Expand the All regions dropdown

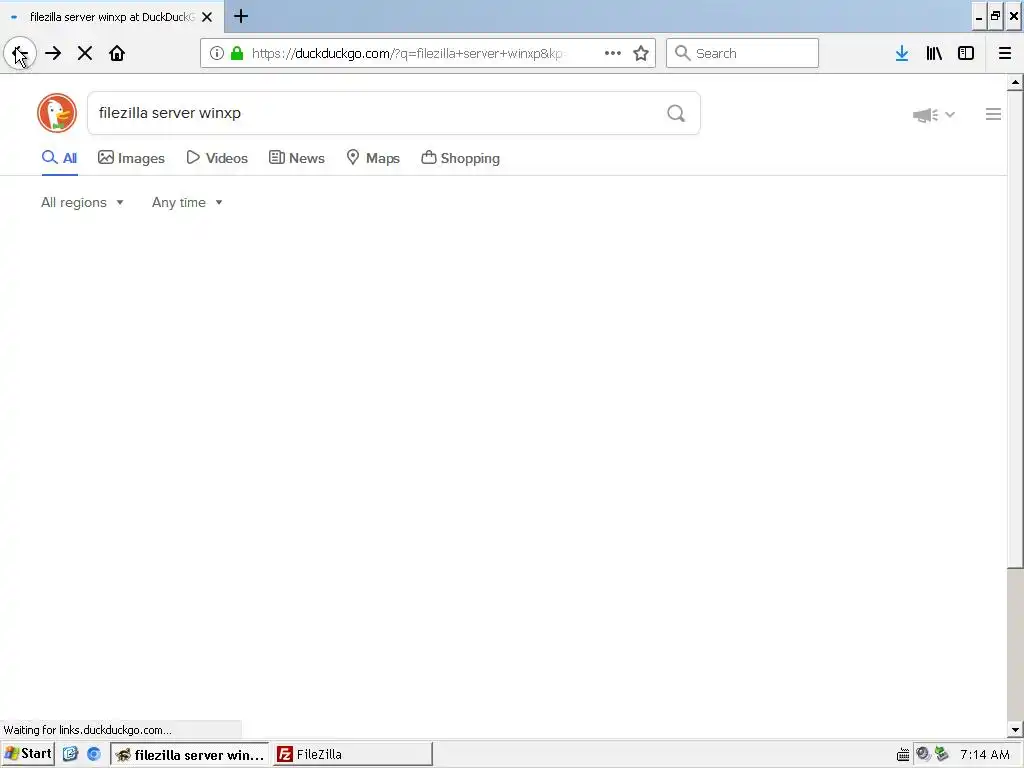(82, 202)
